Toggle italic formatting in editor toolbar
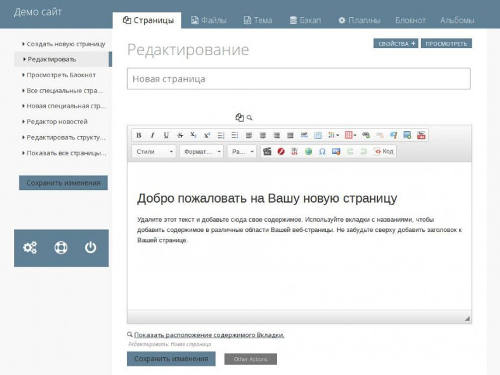500x375 pixels. [152, 135]
